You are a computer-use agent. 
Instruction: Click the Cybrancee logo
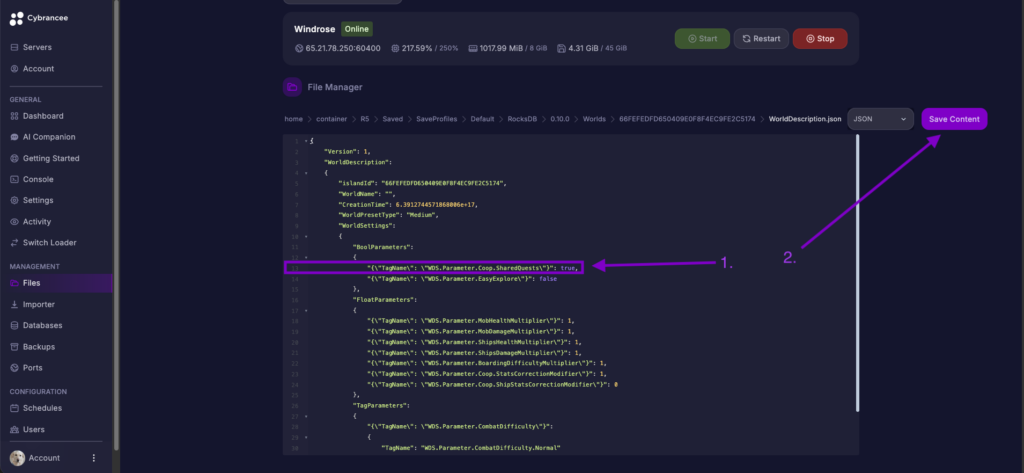(x=17, y=18)
